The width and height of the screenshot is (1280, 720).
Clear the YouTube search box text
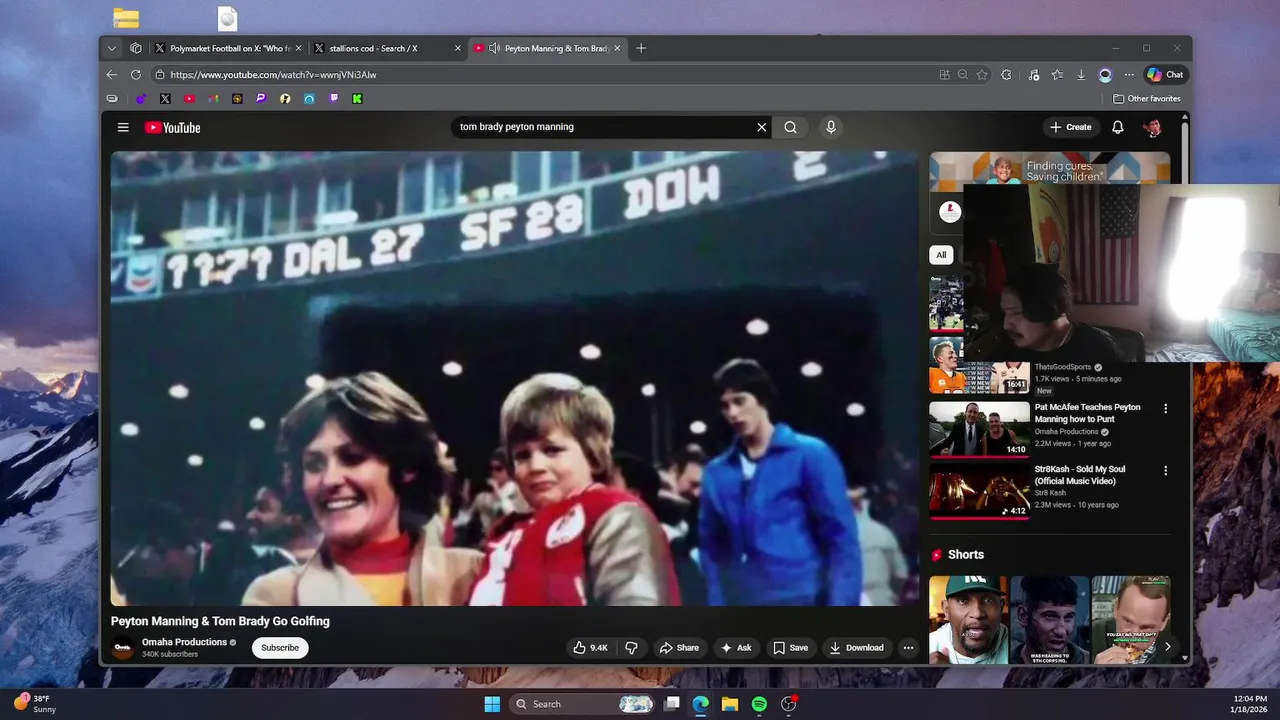point(761,127)
